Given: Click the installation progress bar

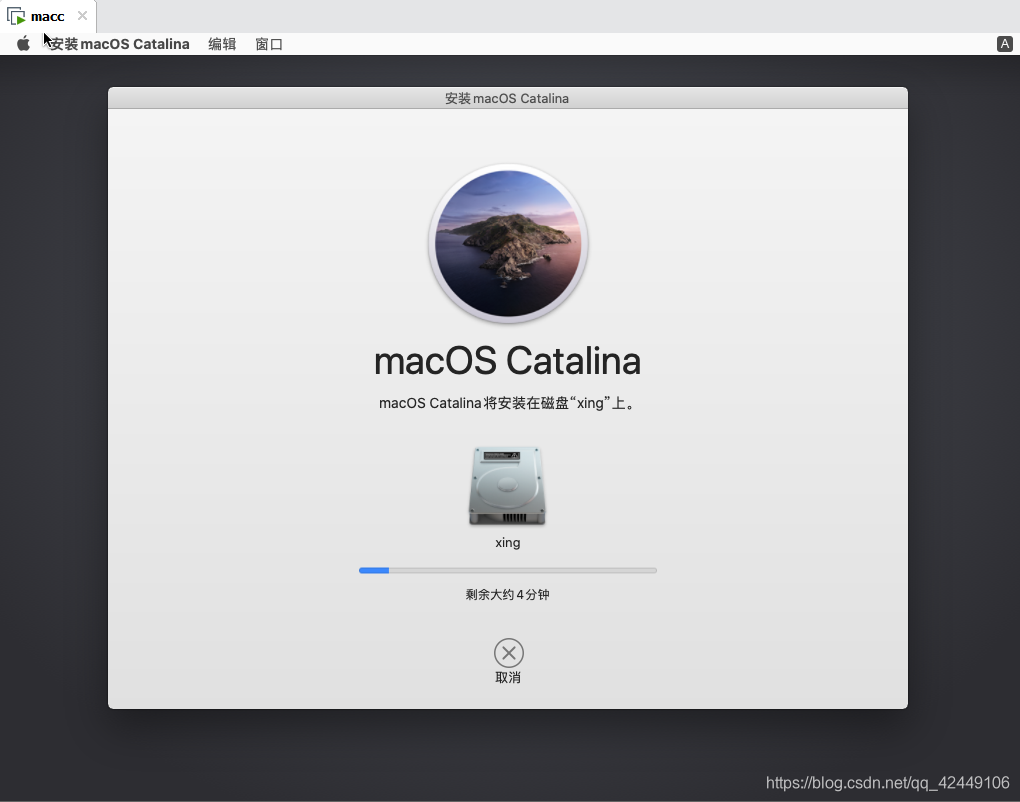Looking at the screenshot, I should click(x=507, y=570).
